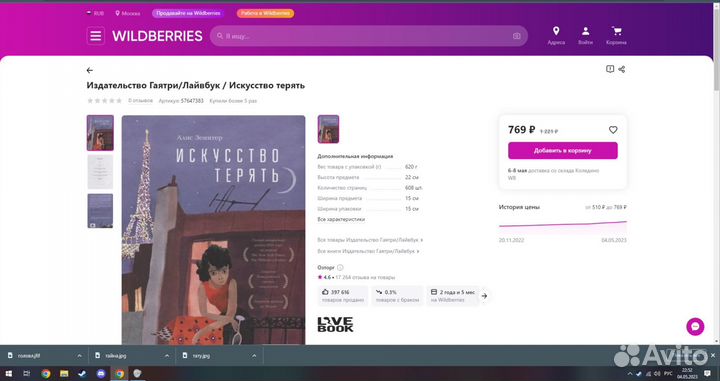Click the seller info circle icon
The width and height of the screenshot is (720, 381).
pos(340,268)
